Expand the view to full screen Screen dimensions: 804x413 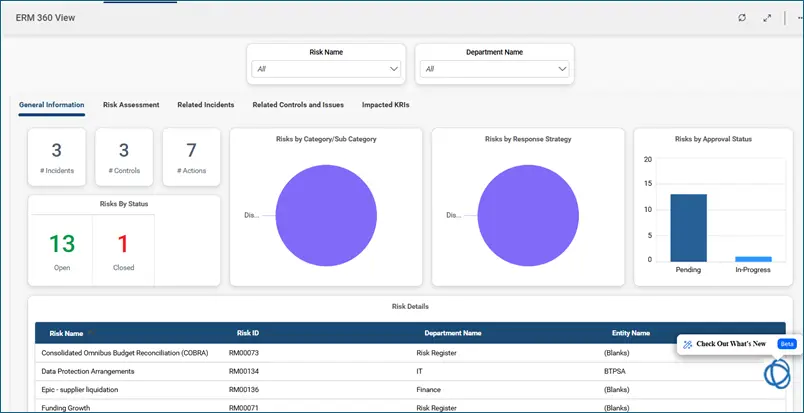coord(767,18)
